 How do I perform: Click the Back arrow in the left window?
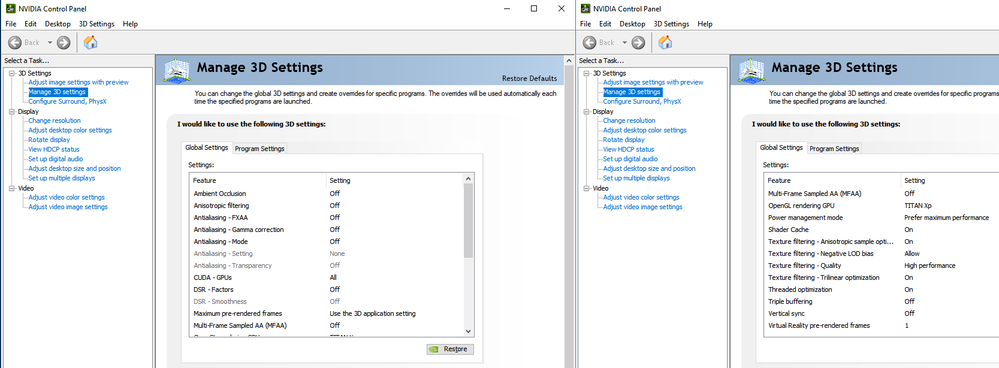pos(15,43)
